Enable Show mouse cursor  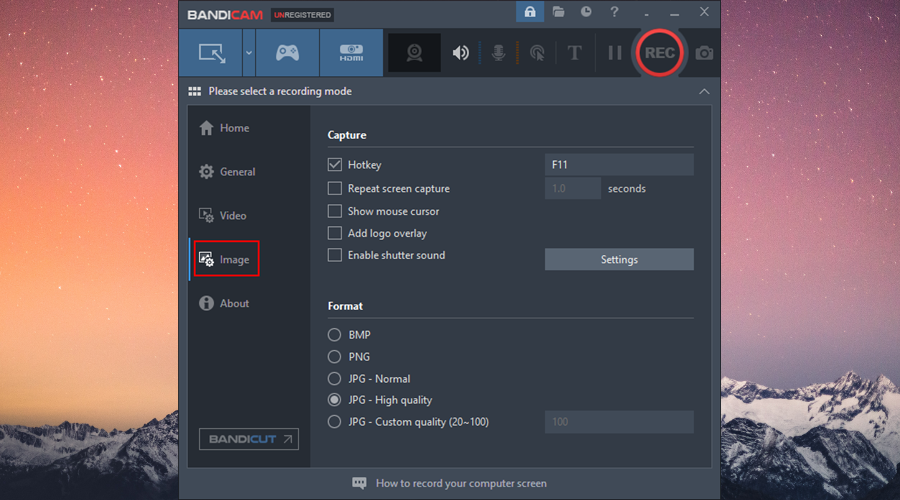coord(335,211)
